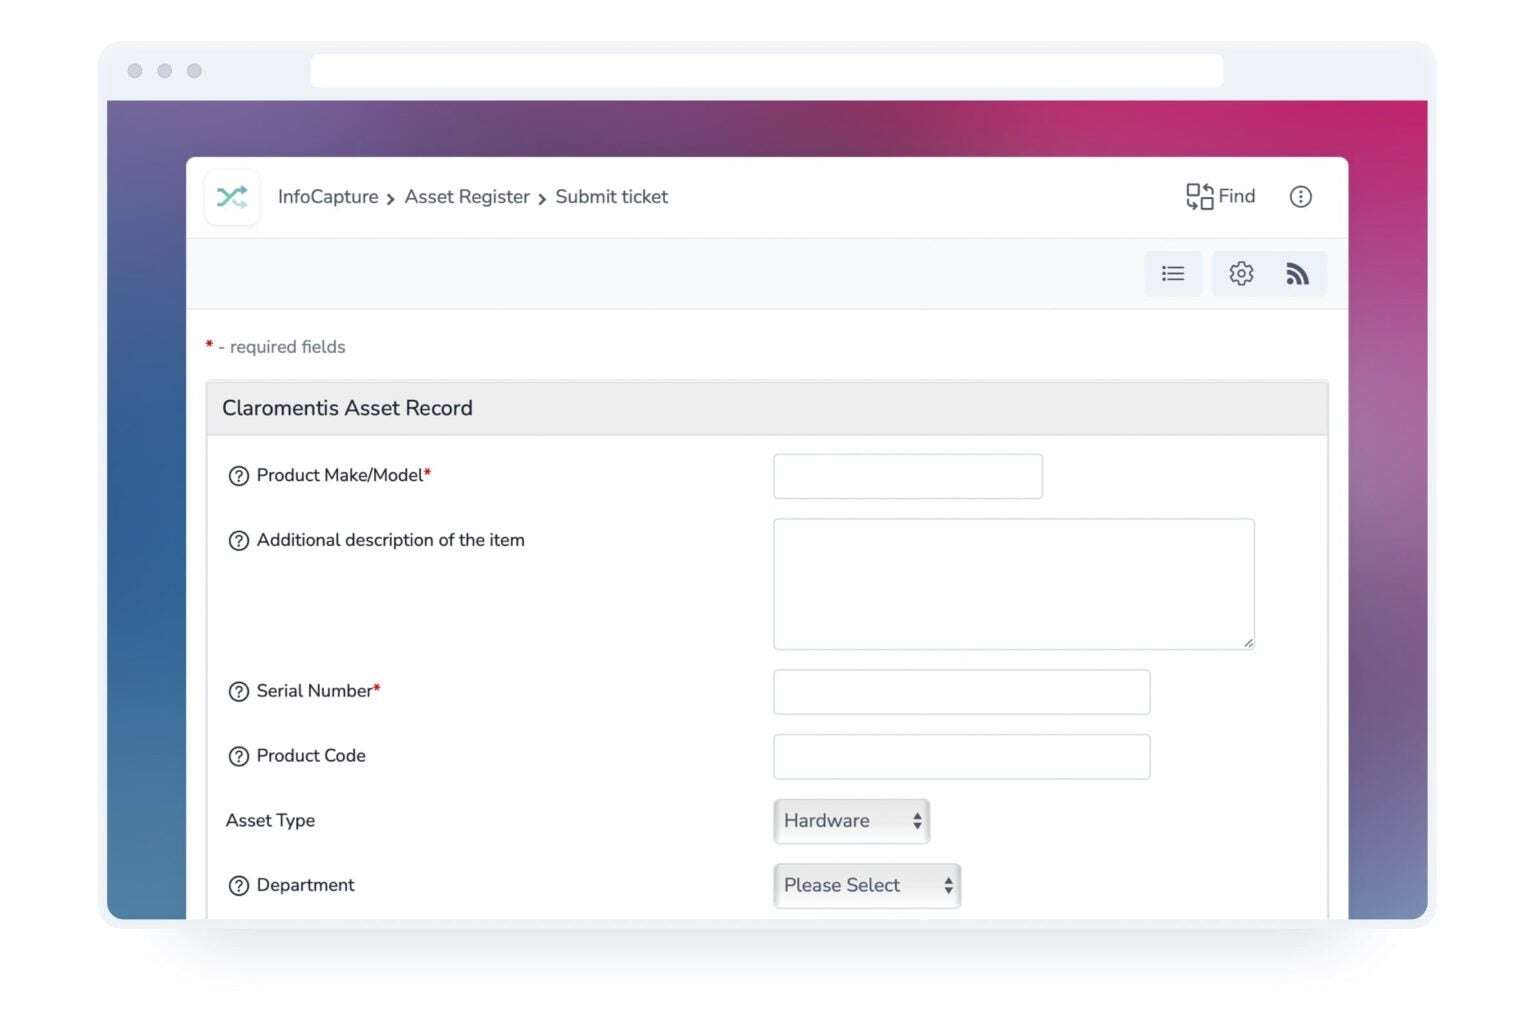Open the Department Please Select dropdown
Image resolution: width=1536 pixels, height=1024 pixels.
[x=866, y=885]
